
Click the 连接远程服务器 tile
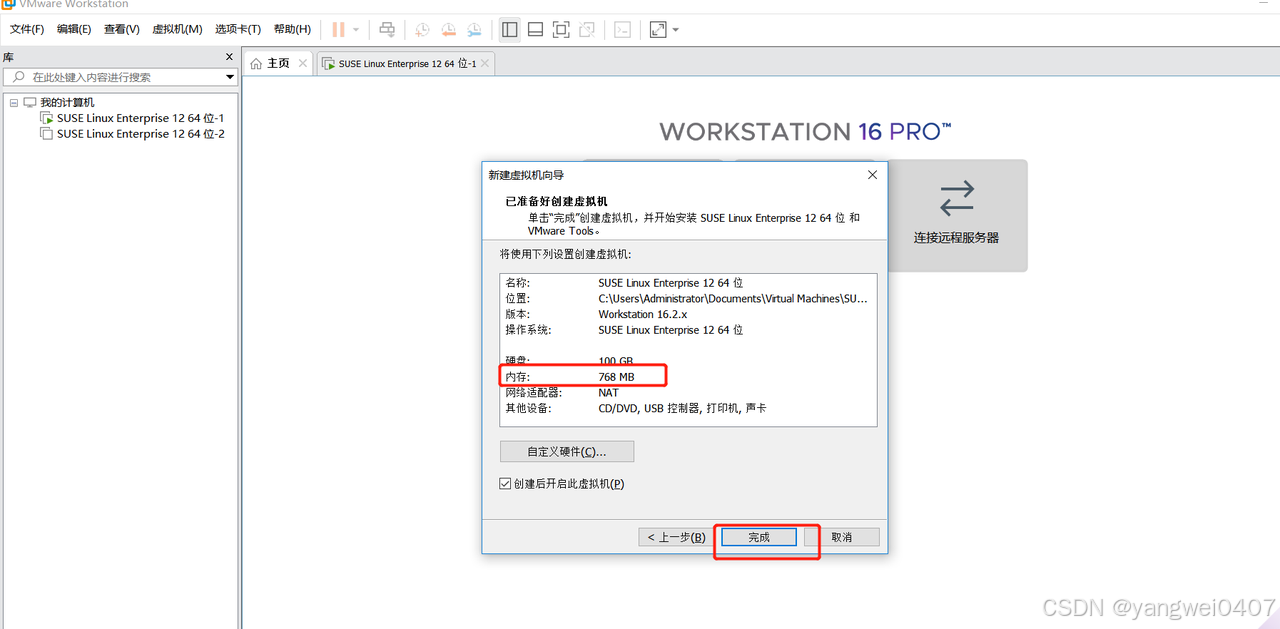coord(956,215)
